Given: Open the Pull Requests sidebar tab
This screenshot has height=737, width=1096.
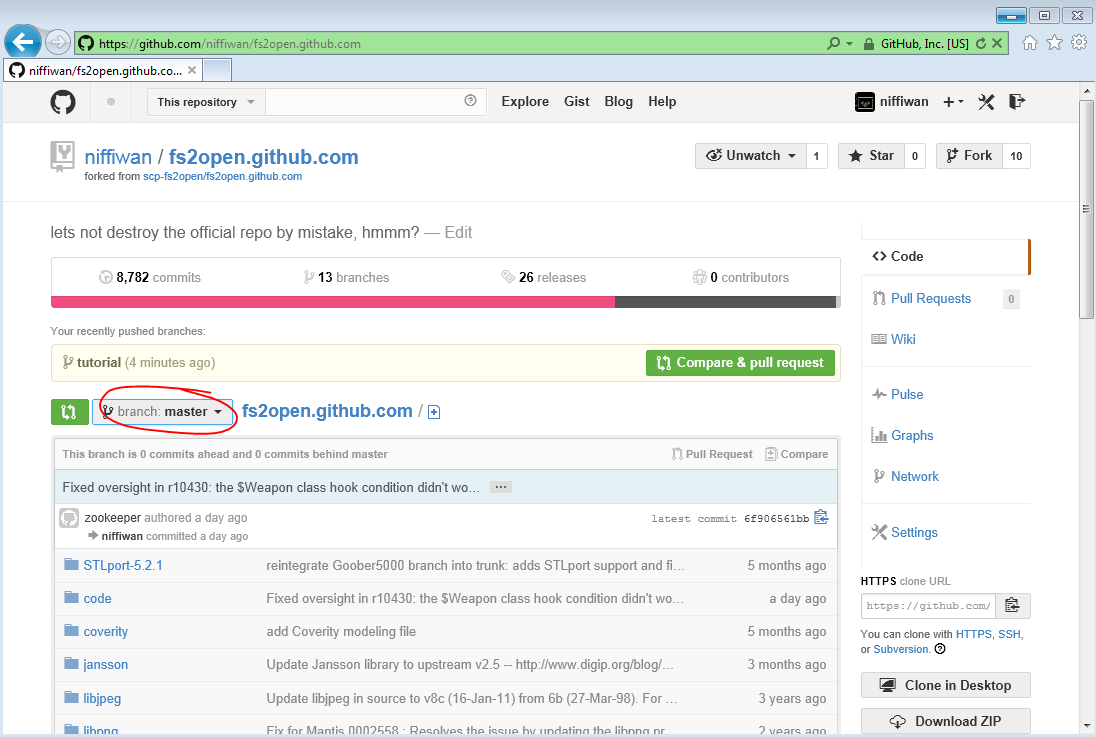Looking at the screenshot, I should click(930, 298).
